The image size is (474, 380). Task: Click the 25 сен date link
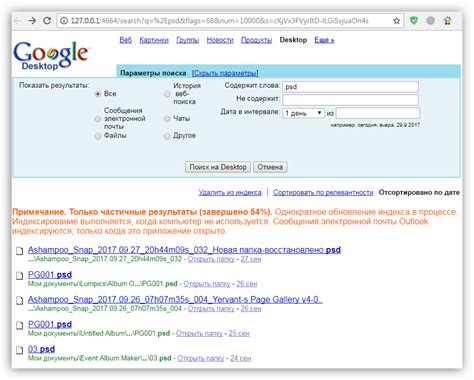[x=239, y=333]
